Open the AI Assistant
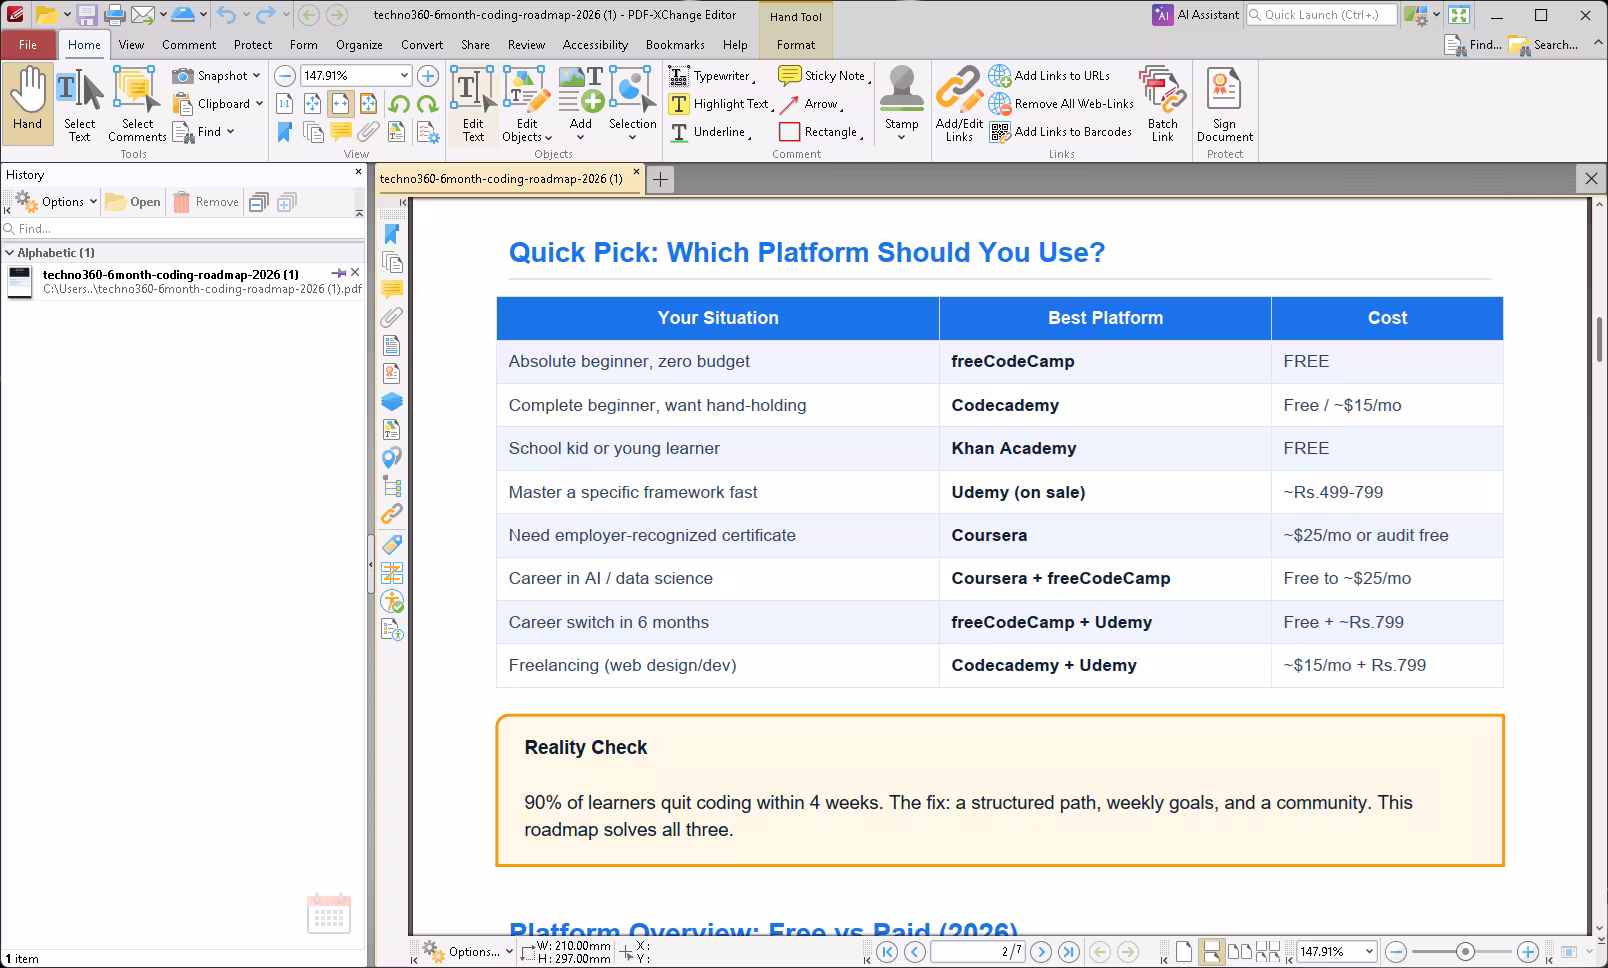The width and height of the screenshot is (1608, 968). [1196, 15]
